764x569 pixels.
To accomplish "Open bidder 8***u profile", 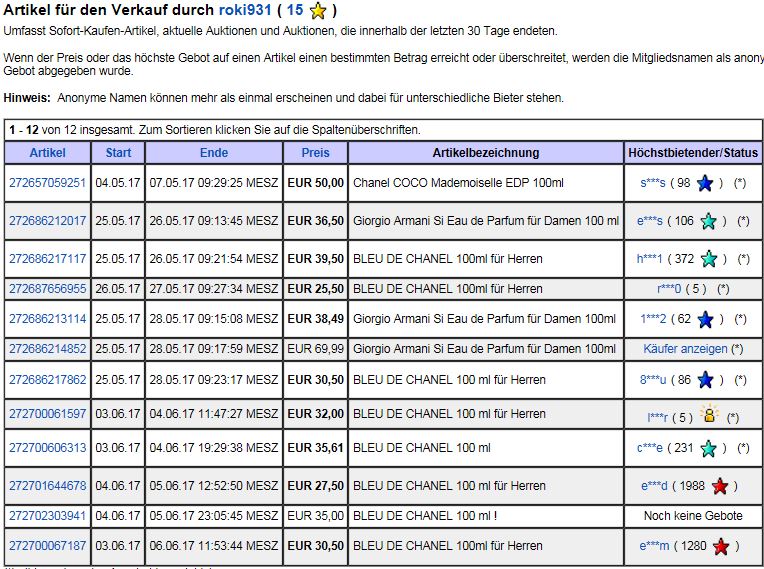I will tap(653, 380).
